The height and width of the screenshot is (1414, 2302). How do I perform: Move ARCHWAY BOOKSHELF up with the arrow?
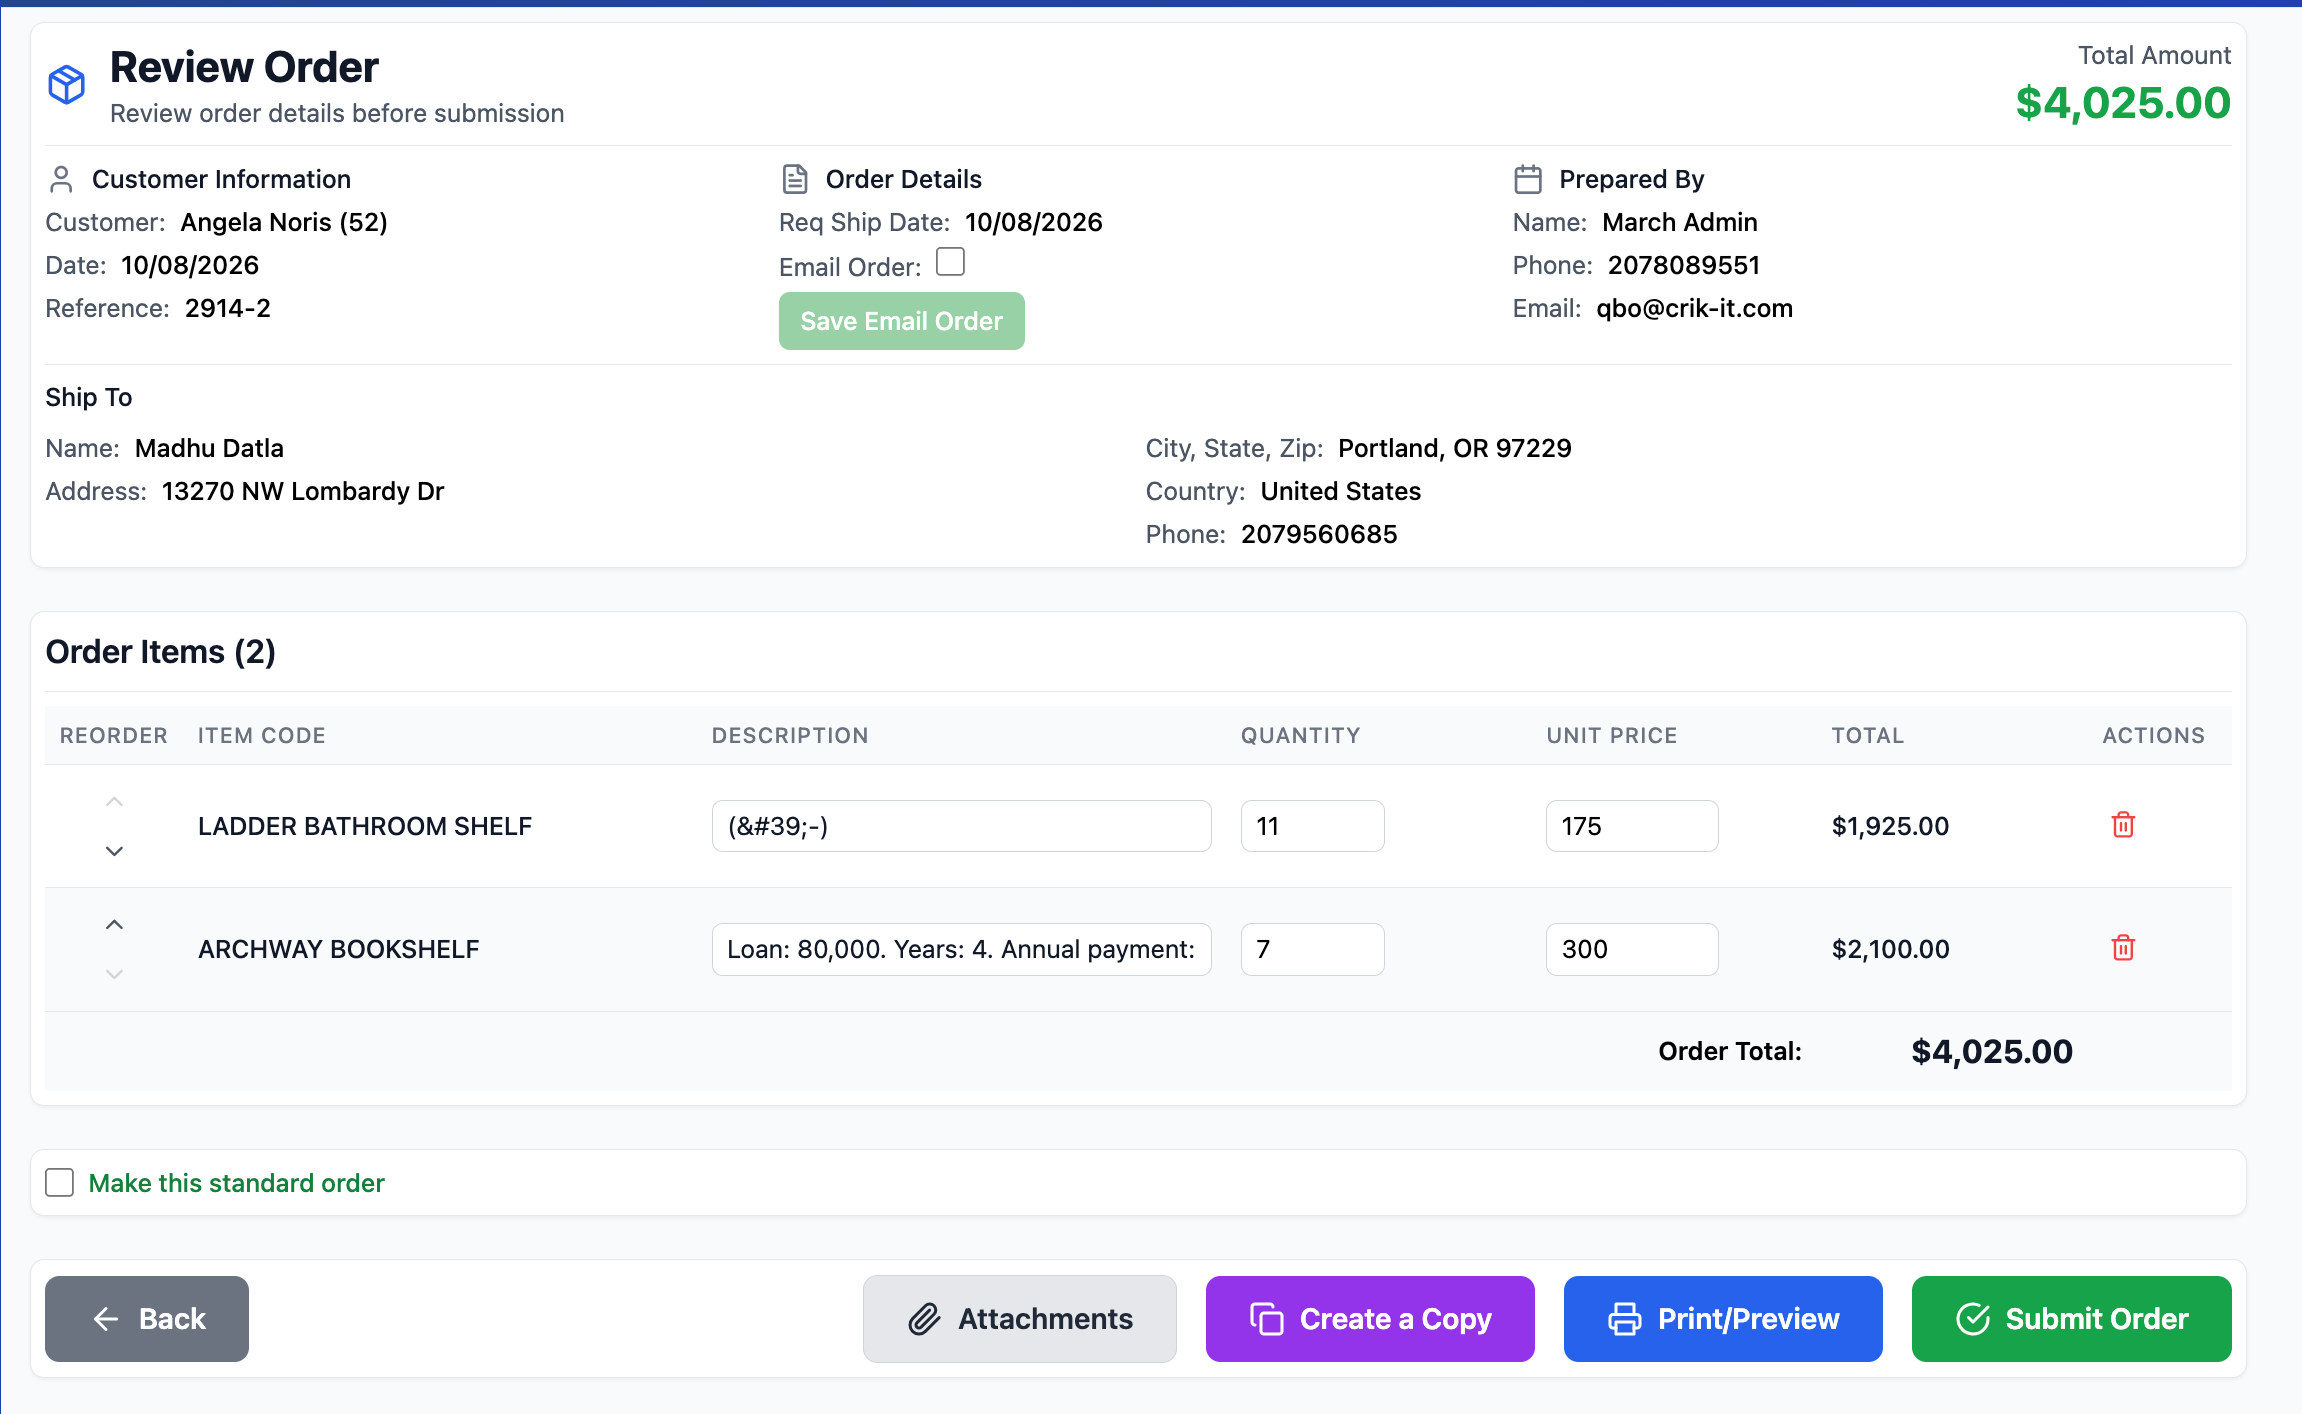(114, 925)
